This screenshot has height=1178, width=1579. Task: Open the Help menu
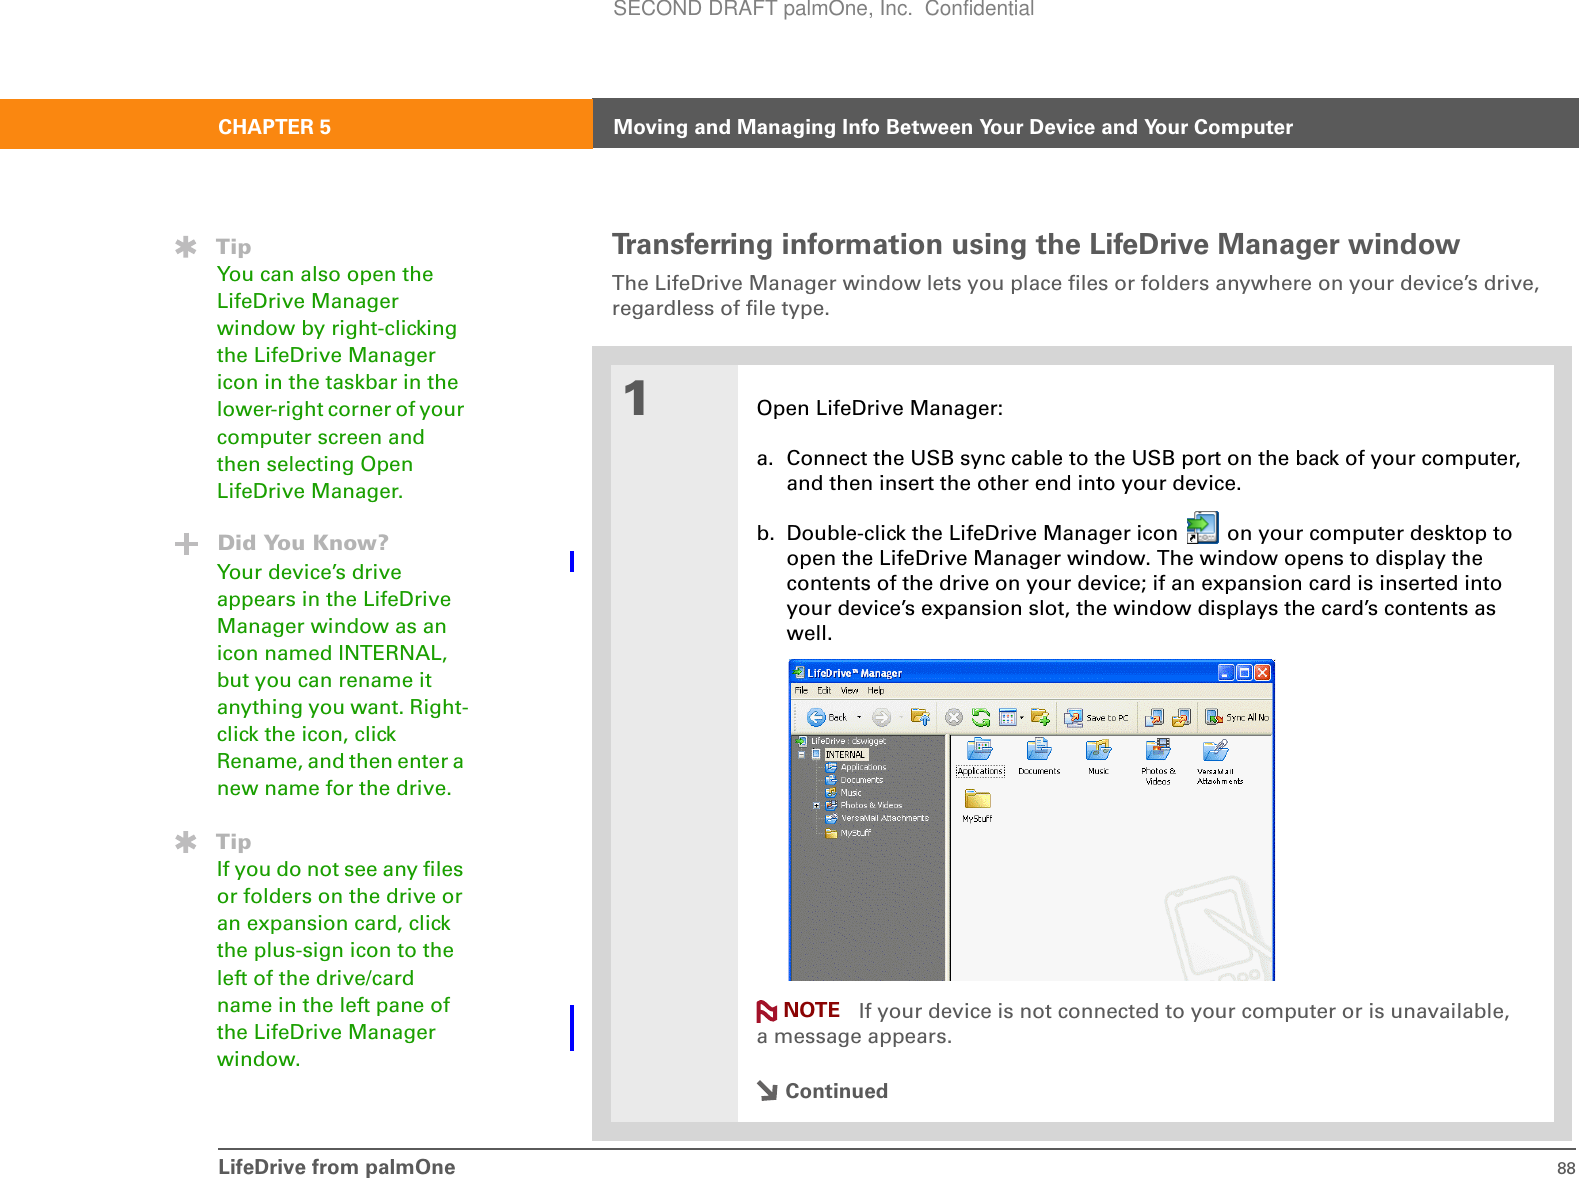tap(876, 690)
